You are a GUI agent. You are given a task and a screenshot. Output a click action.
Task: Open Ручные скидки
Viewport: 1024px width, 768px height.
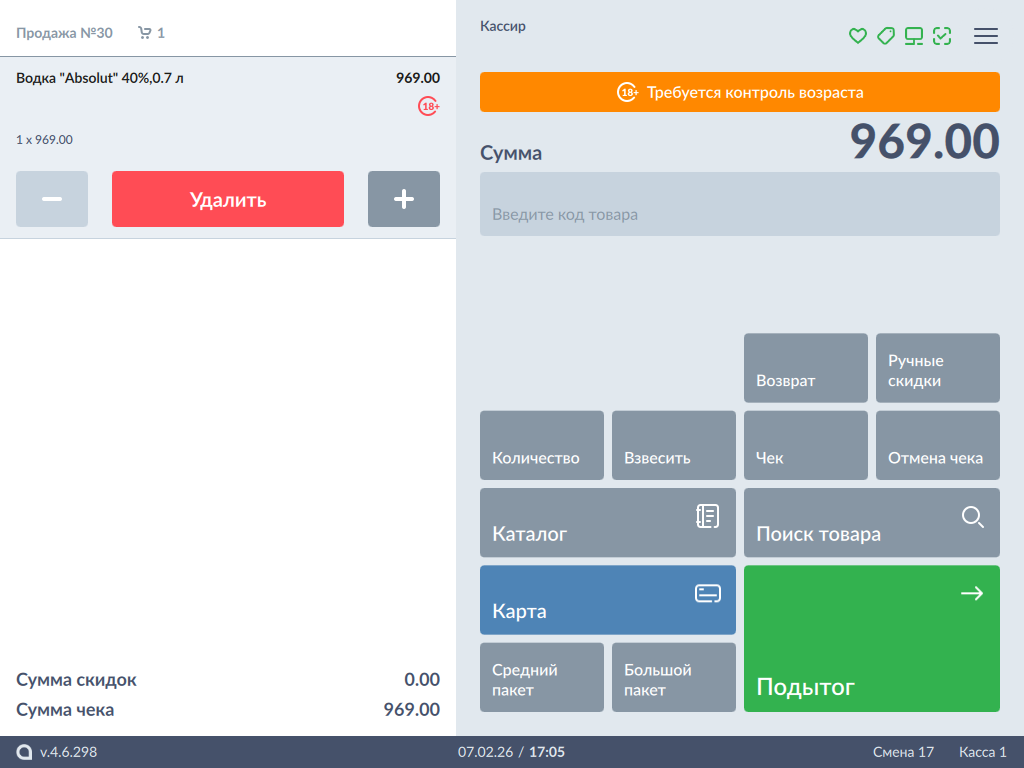point(938,368)
